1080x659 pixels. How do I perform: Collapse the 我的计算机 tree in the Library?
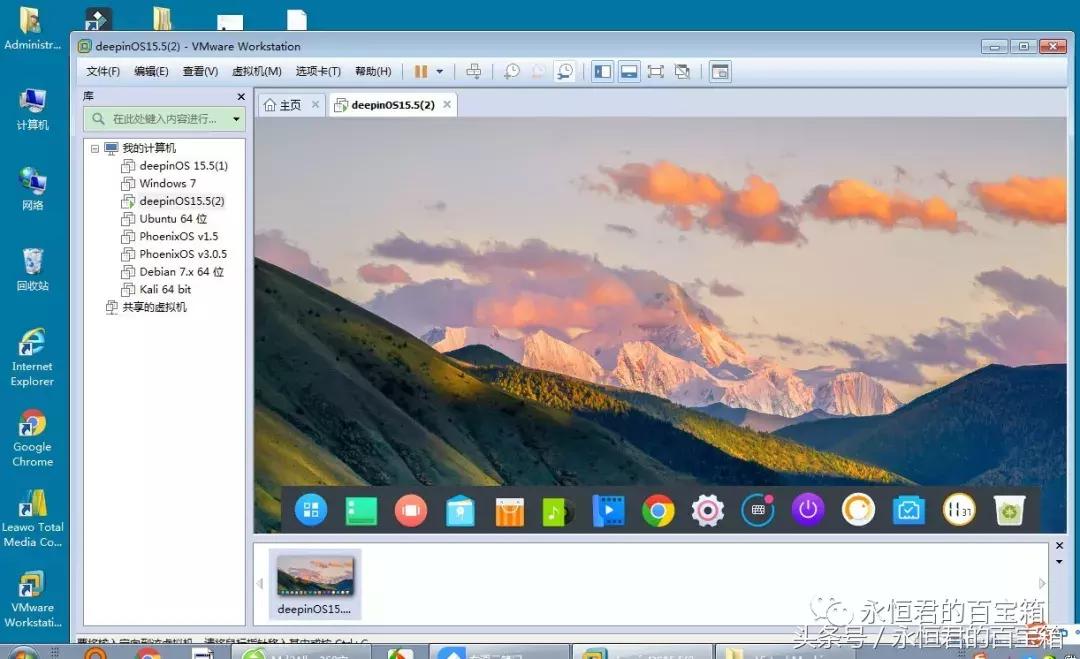click(x=95, y=148)
